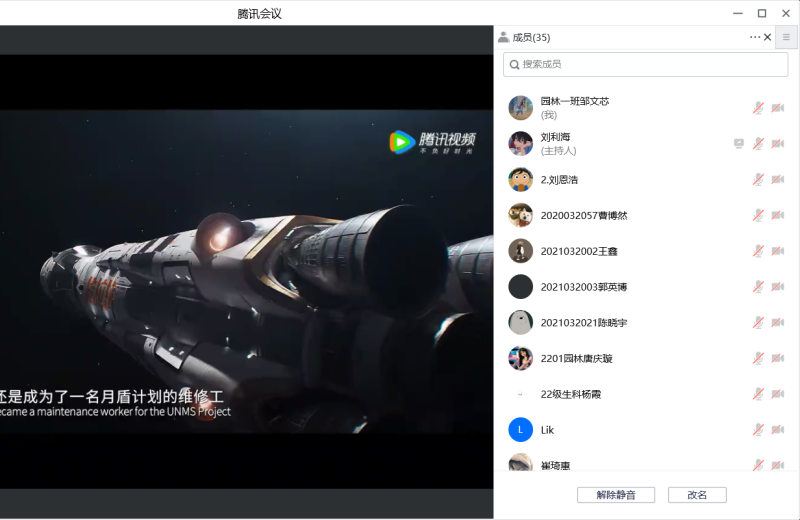Viewport: 800px width, 520px height.
Task: Click the camera icon for 园林一班邹文芯
Action: (x=778, y=108)
